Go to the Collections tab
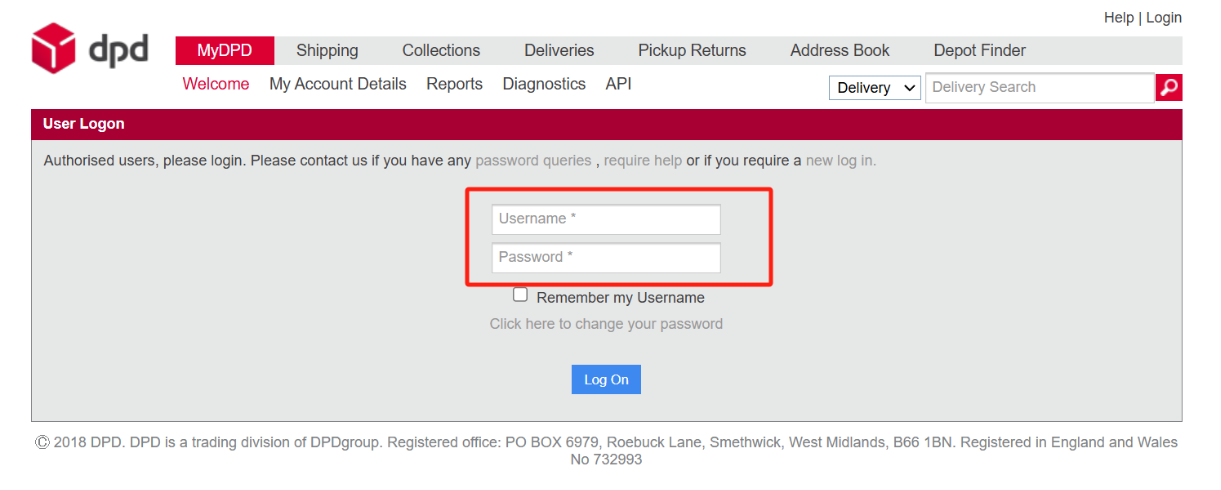 [441, 51]
